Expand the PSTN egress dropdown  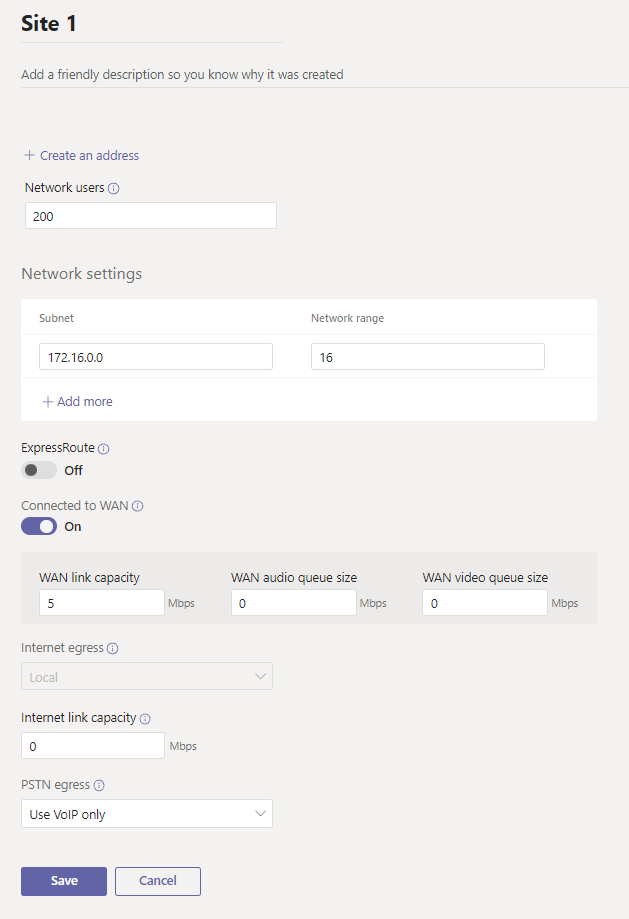(147, 814)
